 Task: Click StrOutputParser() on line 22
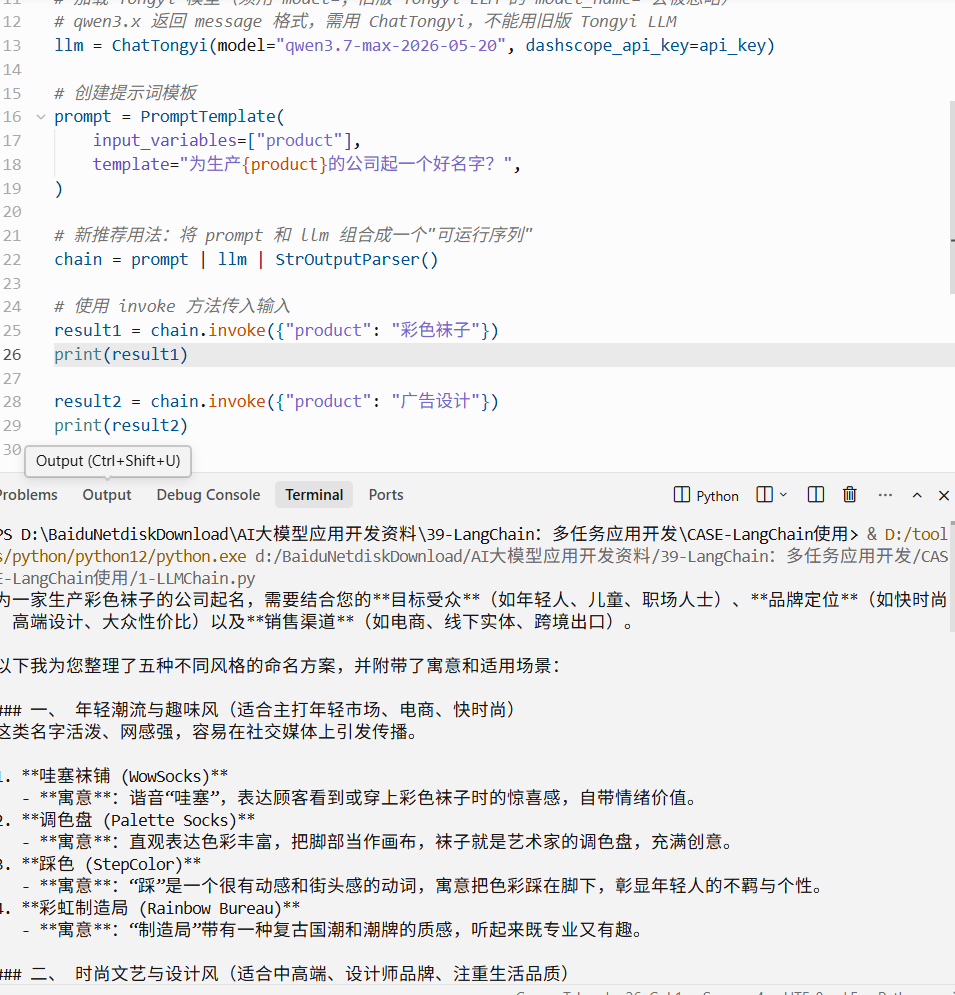pos(357,260)
